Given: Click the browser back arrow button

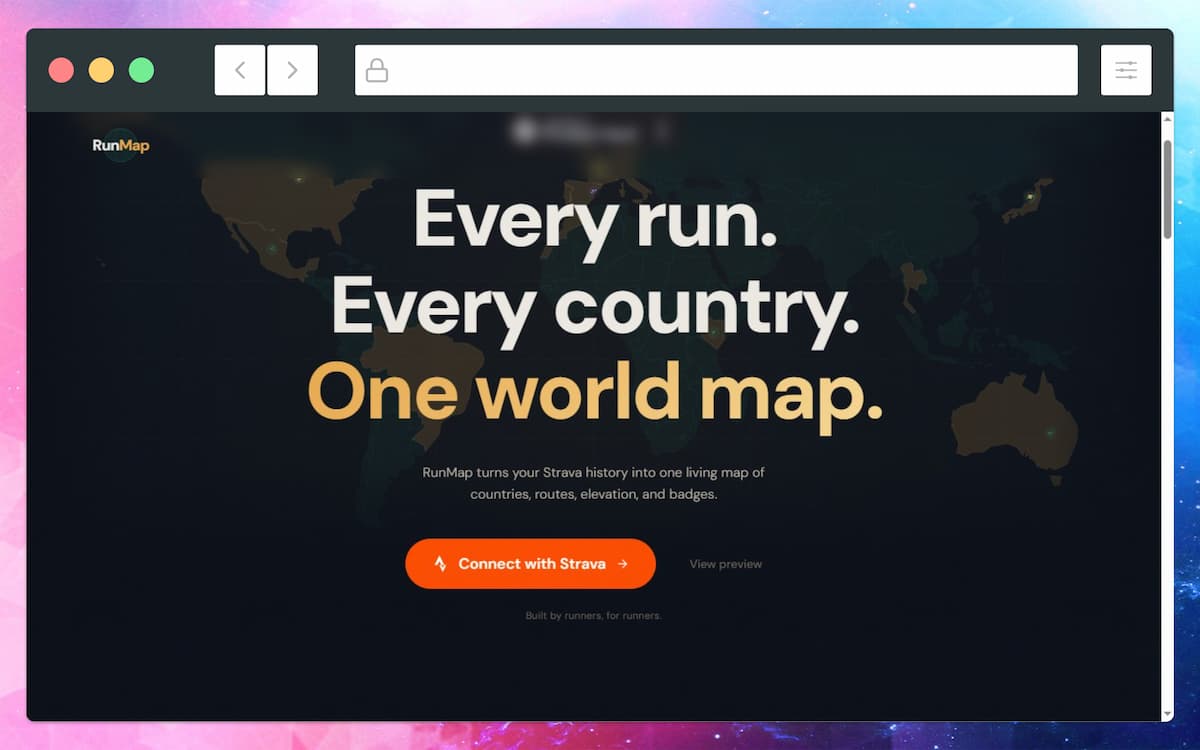Looking at the screenshot, I should pyautogui.click(x=240, y=70).
